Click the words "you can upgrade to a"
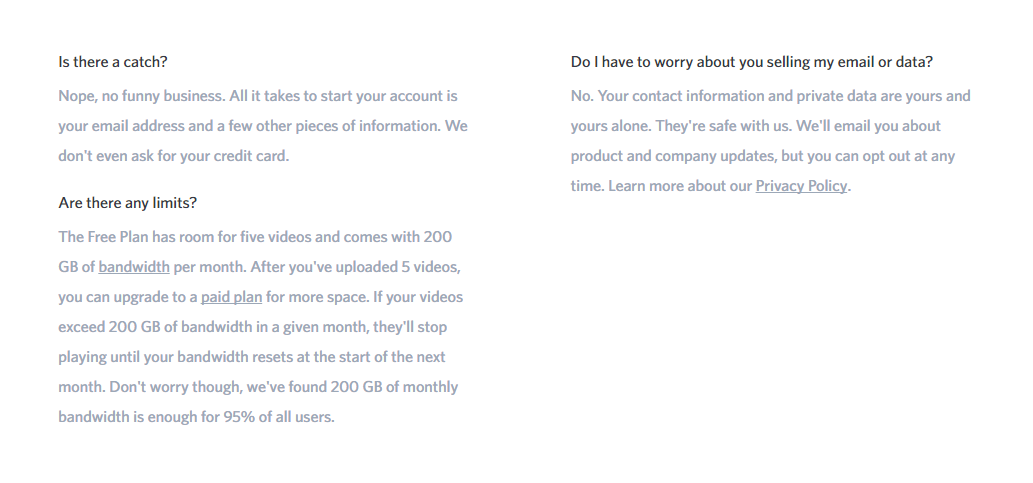This screenshot has width=1033, height=483. click(x=128, y=298)
